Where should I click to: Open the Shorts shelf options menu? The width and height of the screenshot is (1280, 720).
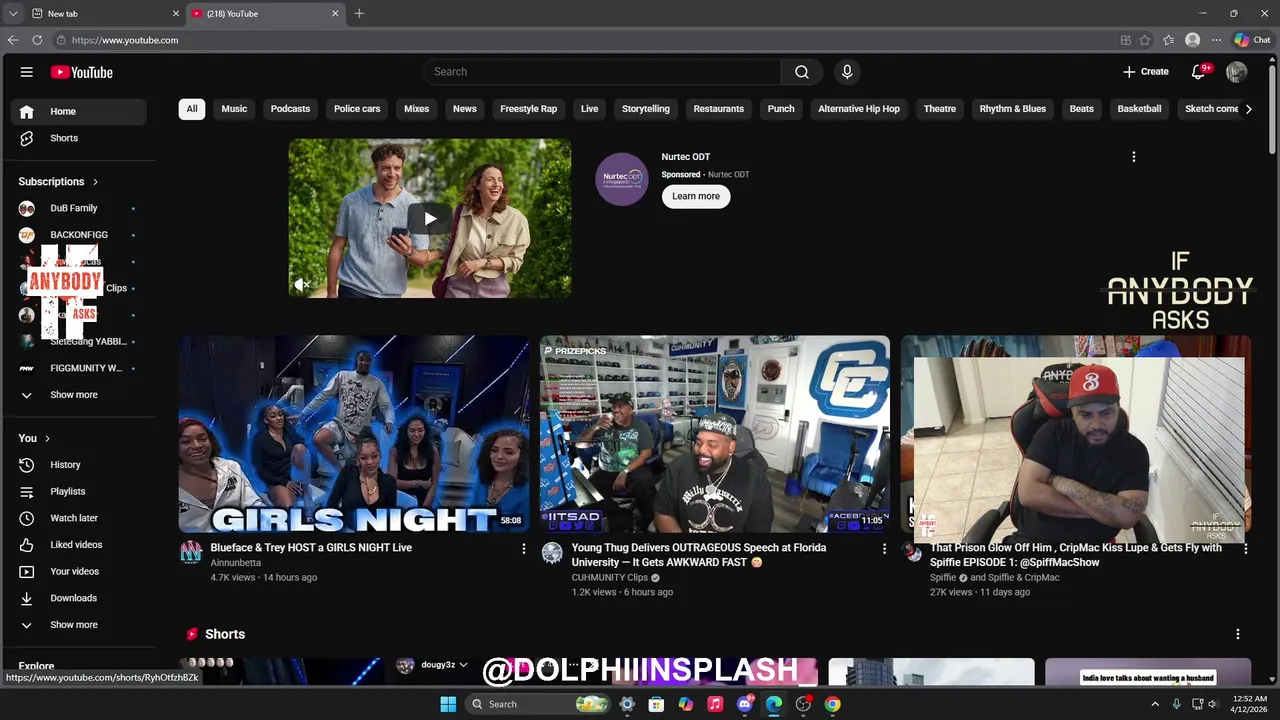[x=1238, y=635]
